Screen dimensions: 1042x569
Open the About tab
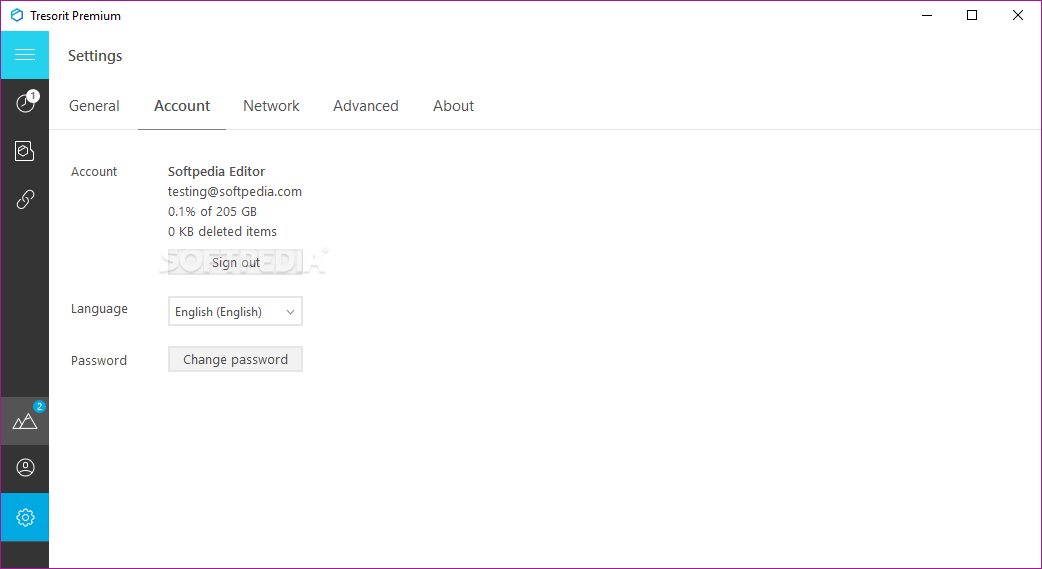click(x=453, y=106)
